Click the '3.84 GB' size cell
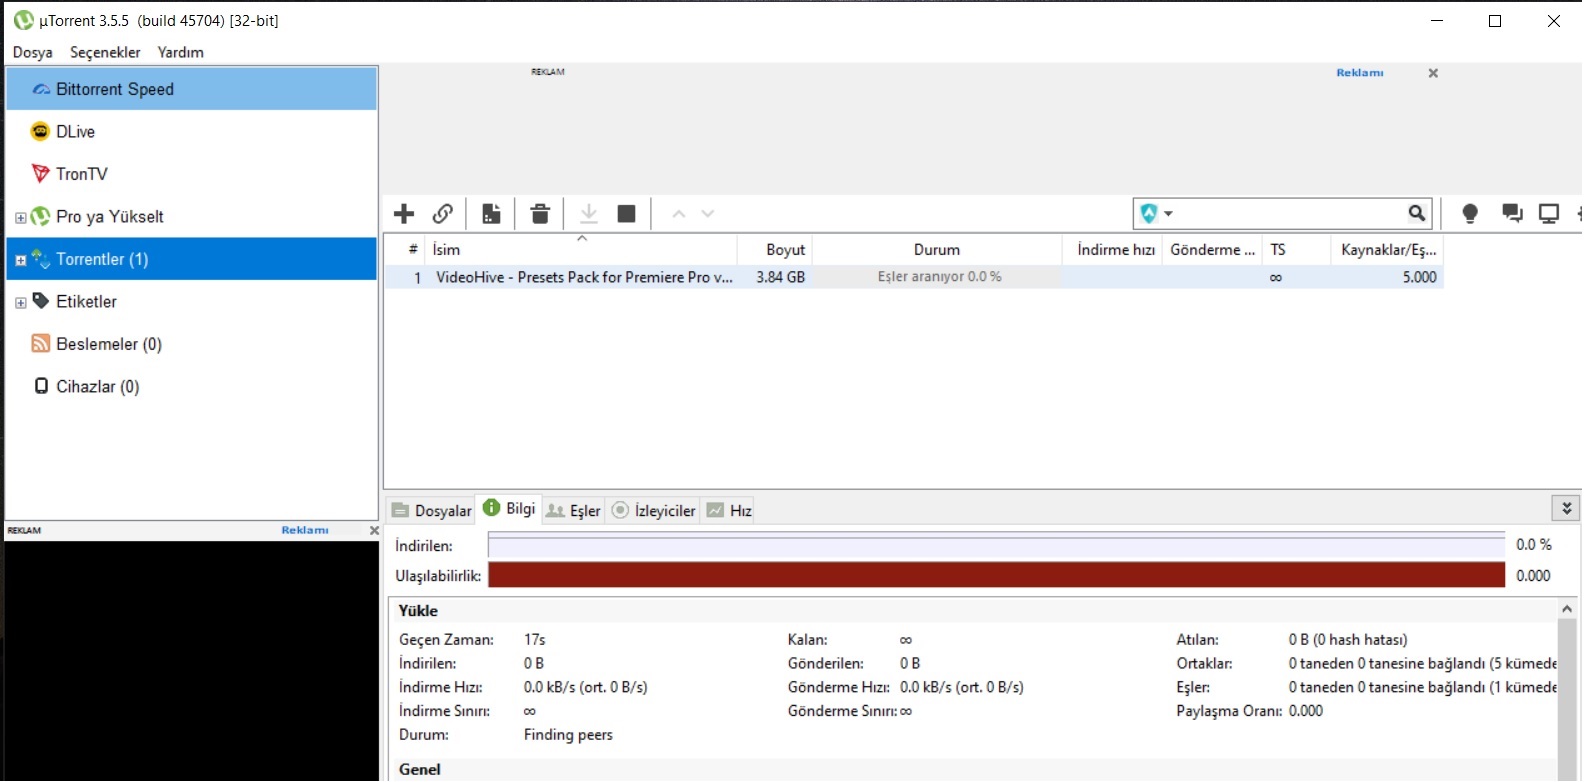This screenshot has width=1584, height=782. coord(780,277)
